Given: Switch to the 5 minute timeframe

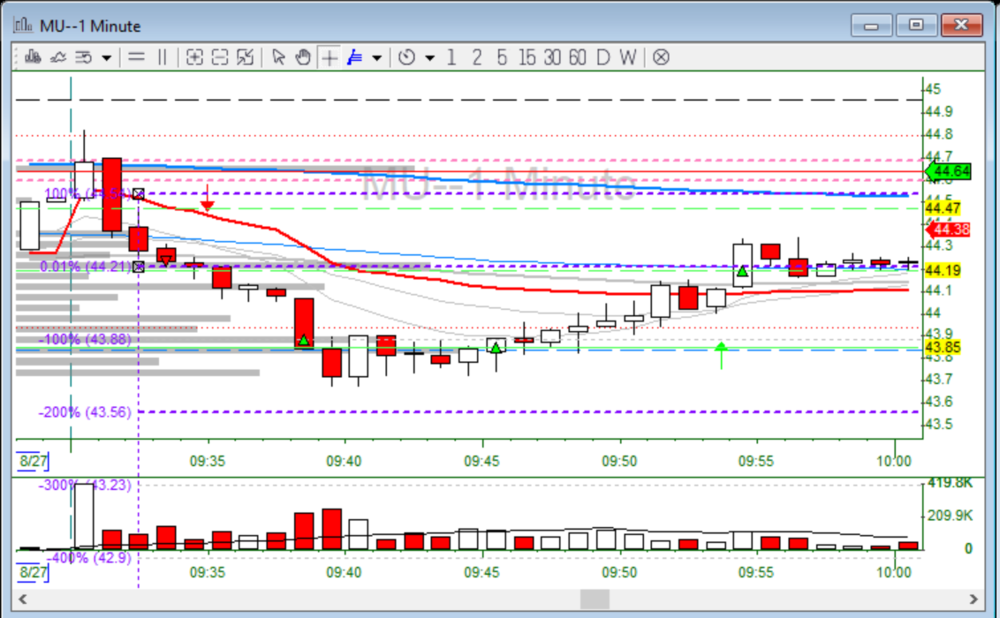Looking at the screenshot, I should point(501,57).
